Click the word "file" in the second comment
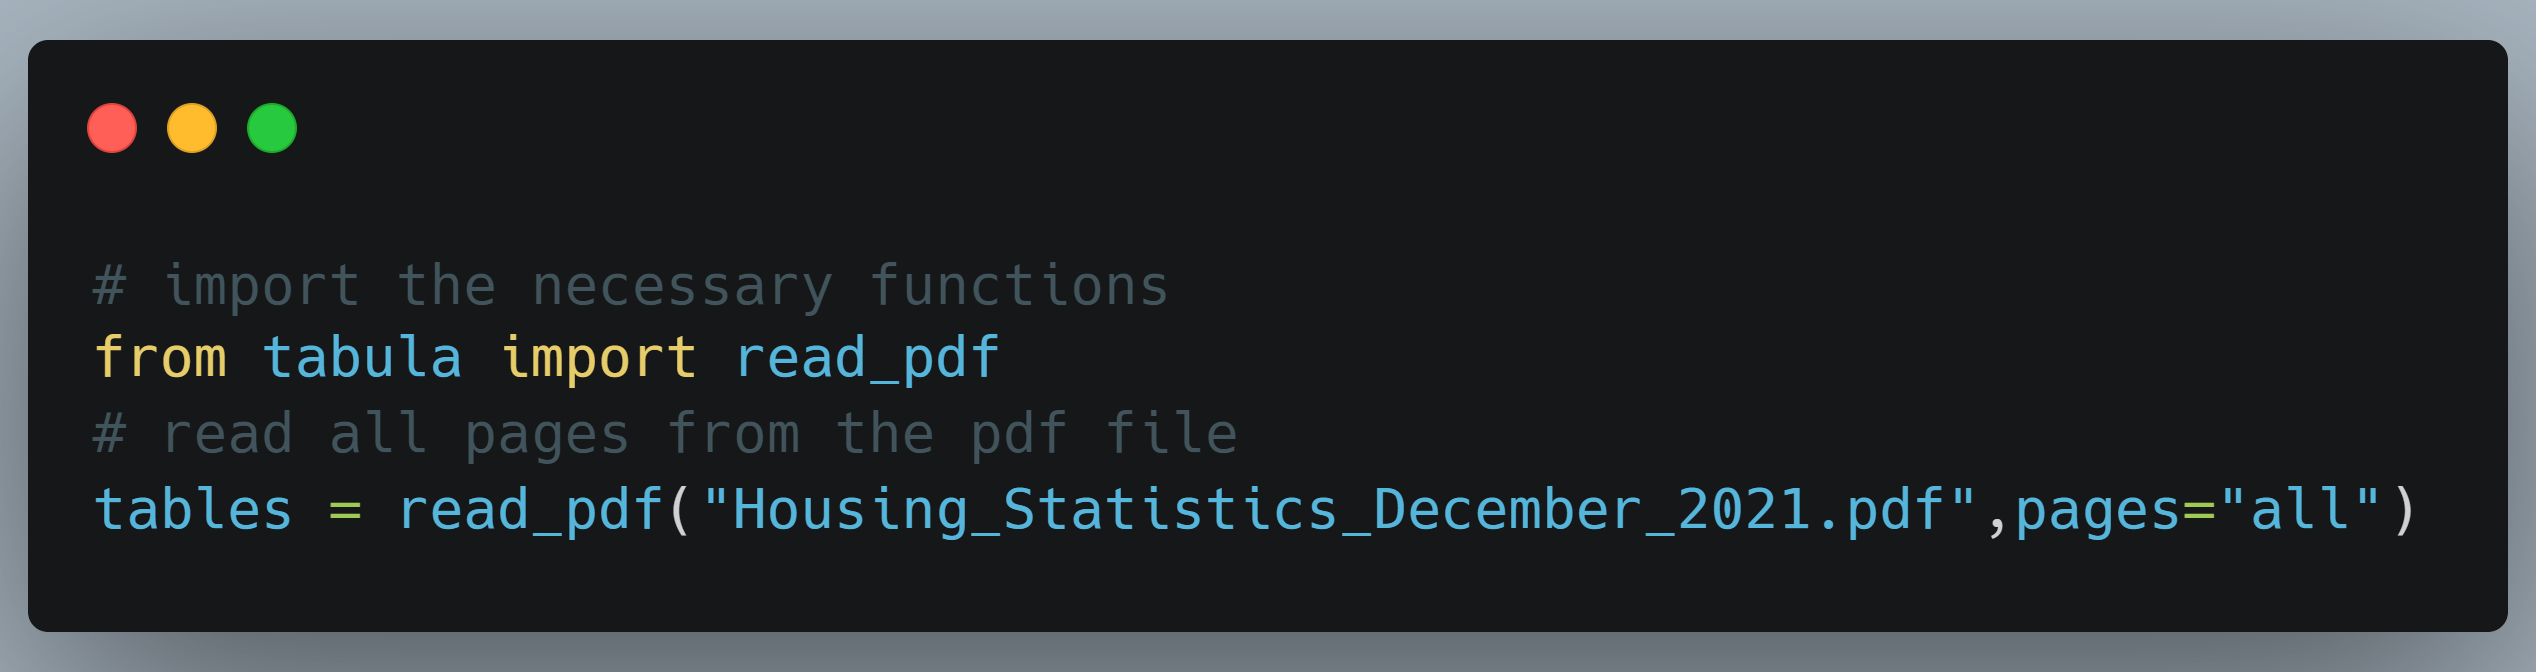This screenshot has width=2536, height=672. click(x=1171, y=434)
